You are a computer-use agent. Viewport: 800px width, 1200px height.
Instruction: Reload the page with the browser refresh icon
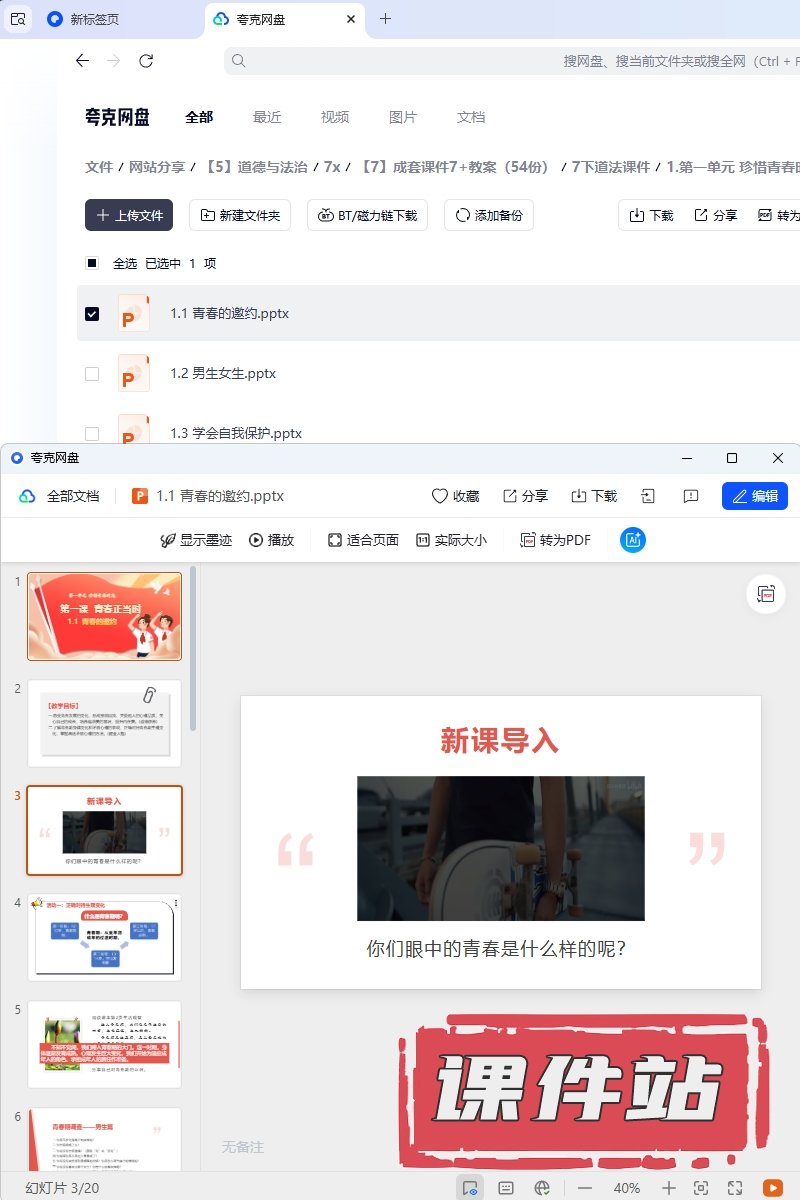pos(146,61)
